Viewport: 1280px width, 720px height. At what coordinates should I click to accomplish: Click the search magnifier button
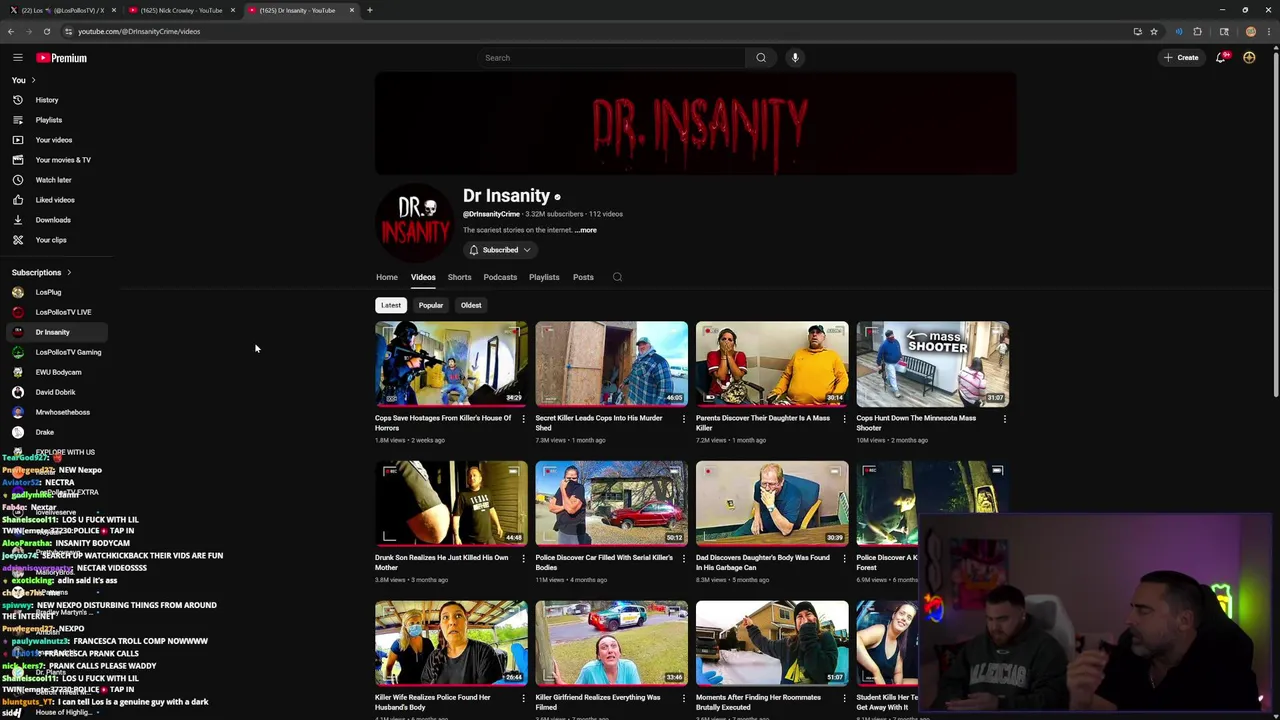[x=761, y=58]
